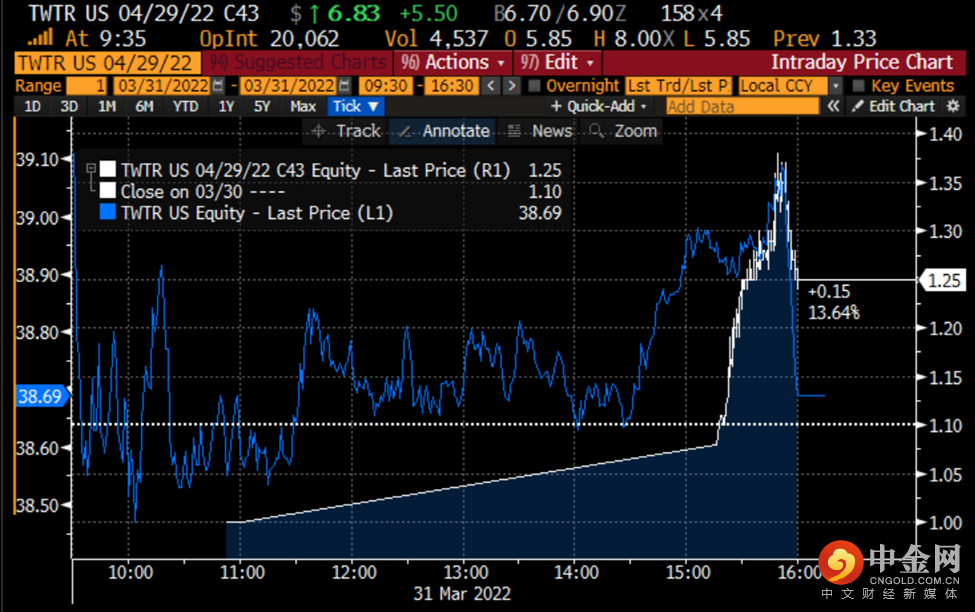Click the legend text 'TWTR US Equity - Last Price (L1)'
The image size is (975, 612).
[257, 213]
